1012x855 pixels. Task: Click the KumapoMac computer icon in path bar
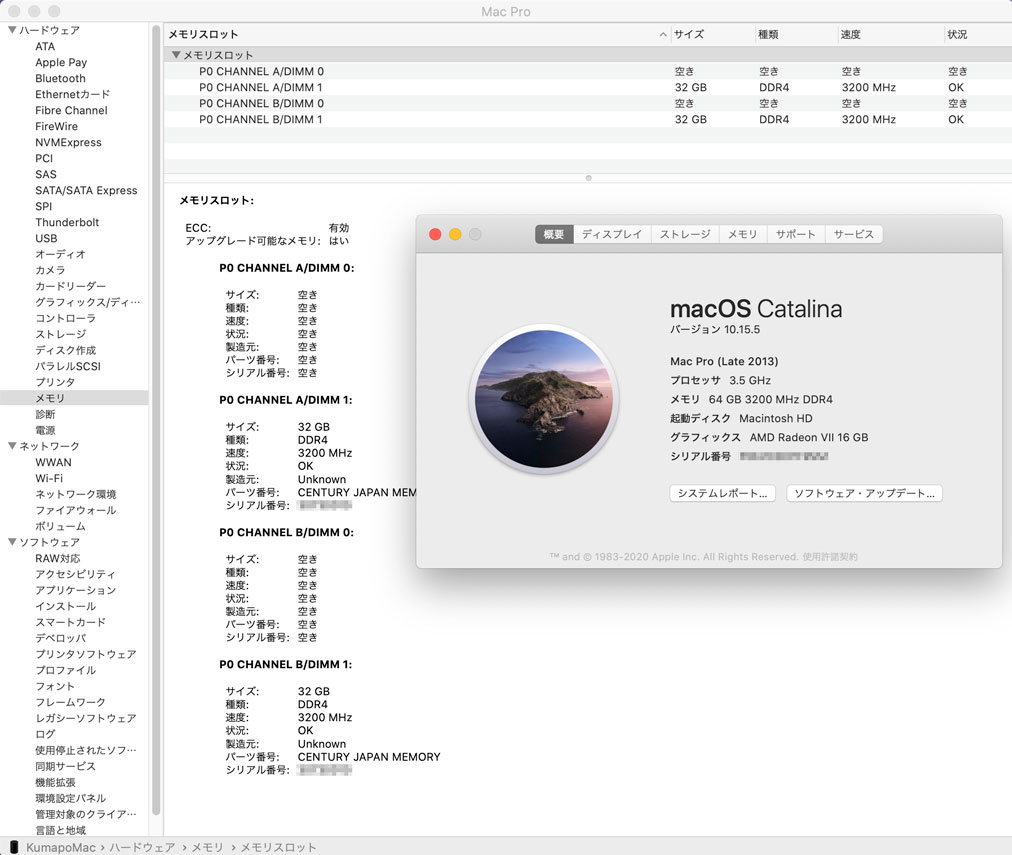(13, 847)
